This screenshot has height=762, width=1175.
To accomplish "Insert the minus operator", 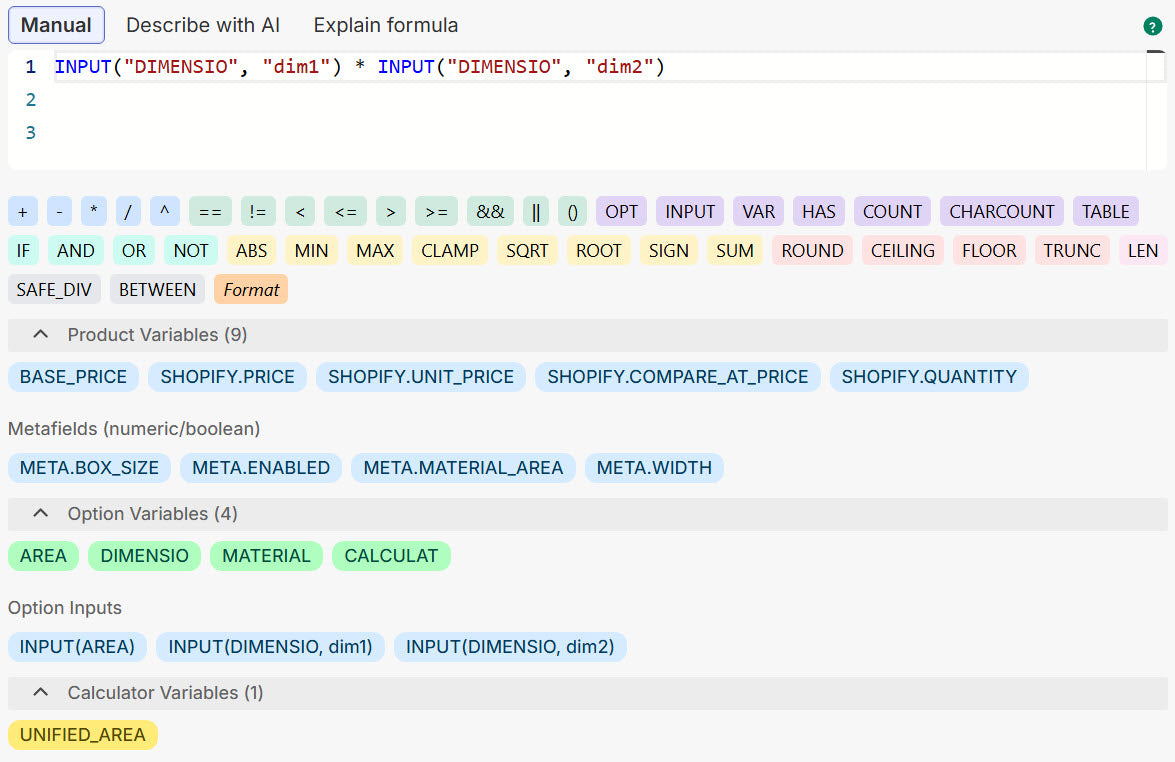I will point(59,212).
